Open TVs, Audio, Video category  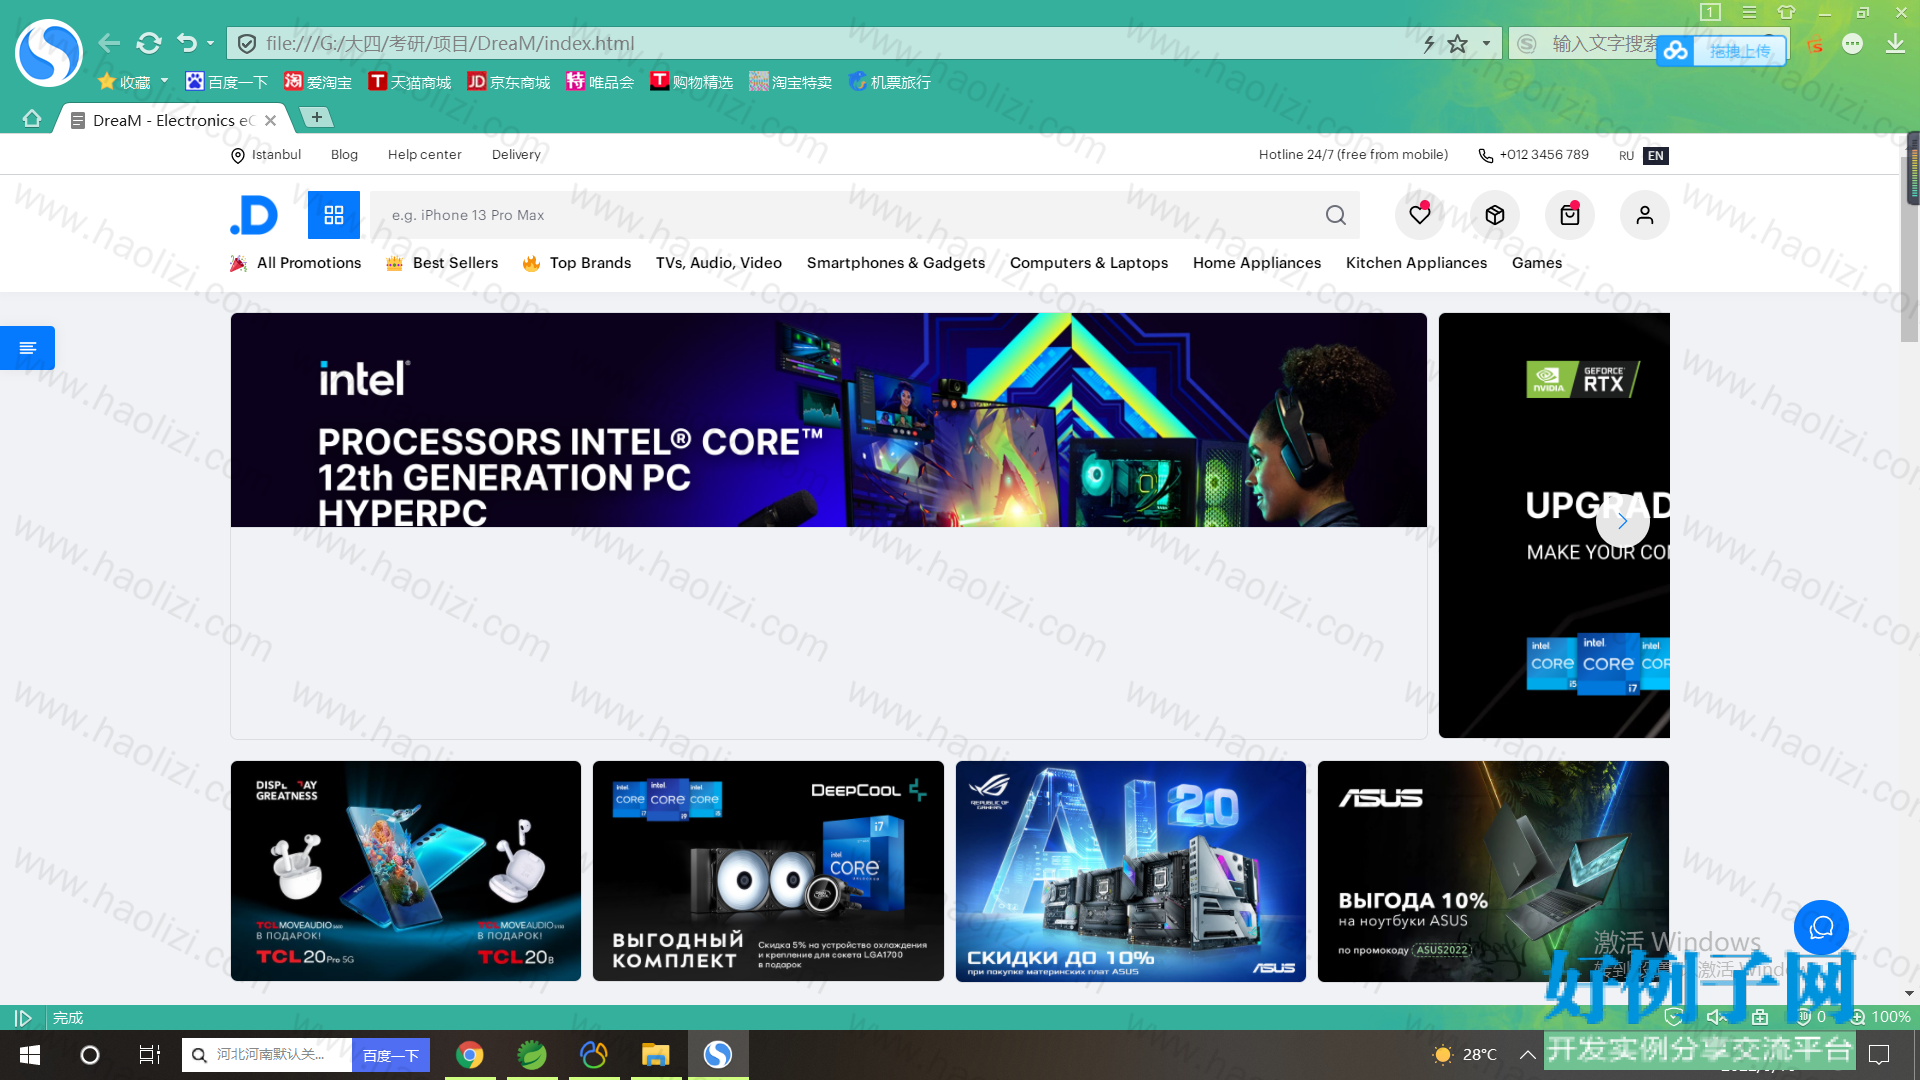coord(719,263)
